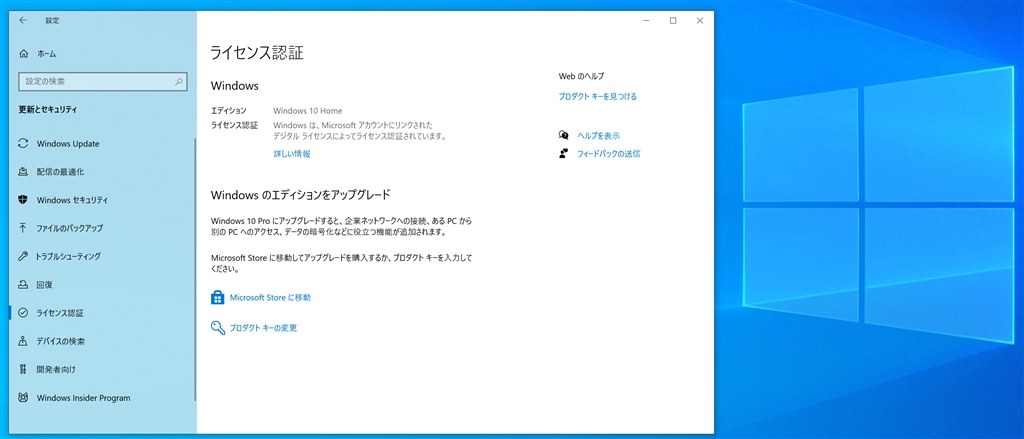This screenshot has height=439, width=1024.
Task: Click the search magnifier icon in settings search
Action: tap(178, 82)
